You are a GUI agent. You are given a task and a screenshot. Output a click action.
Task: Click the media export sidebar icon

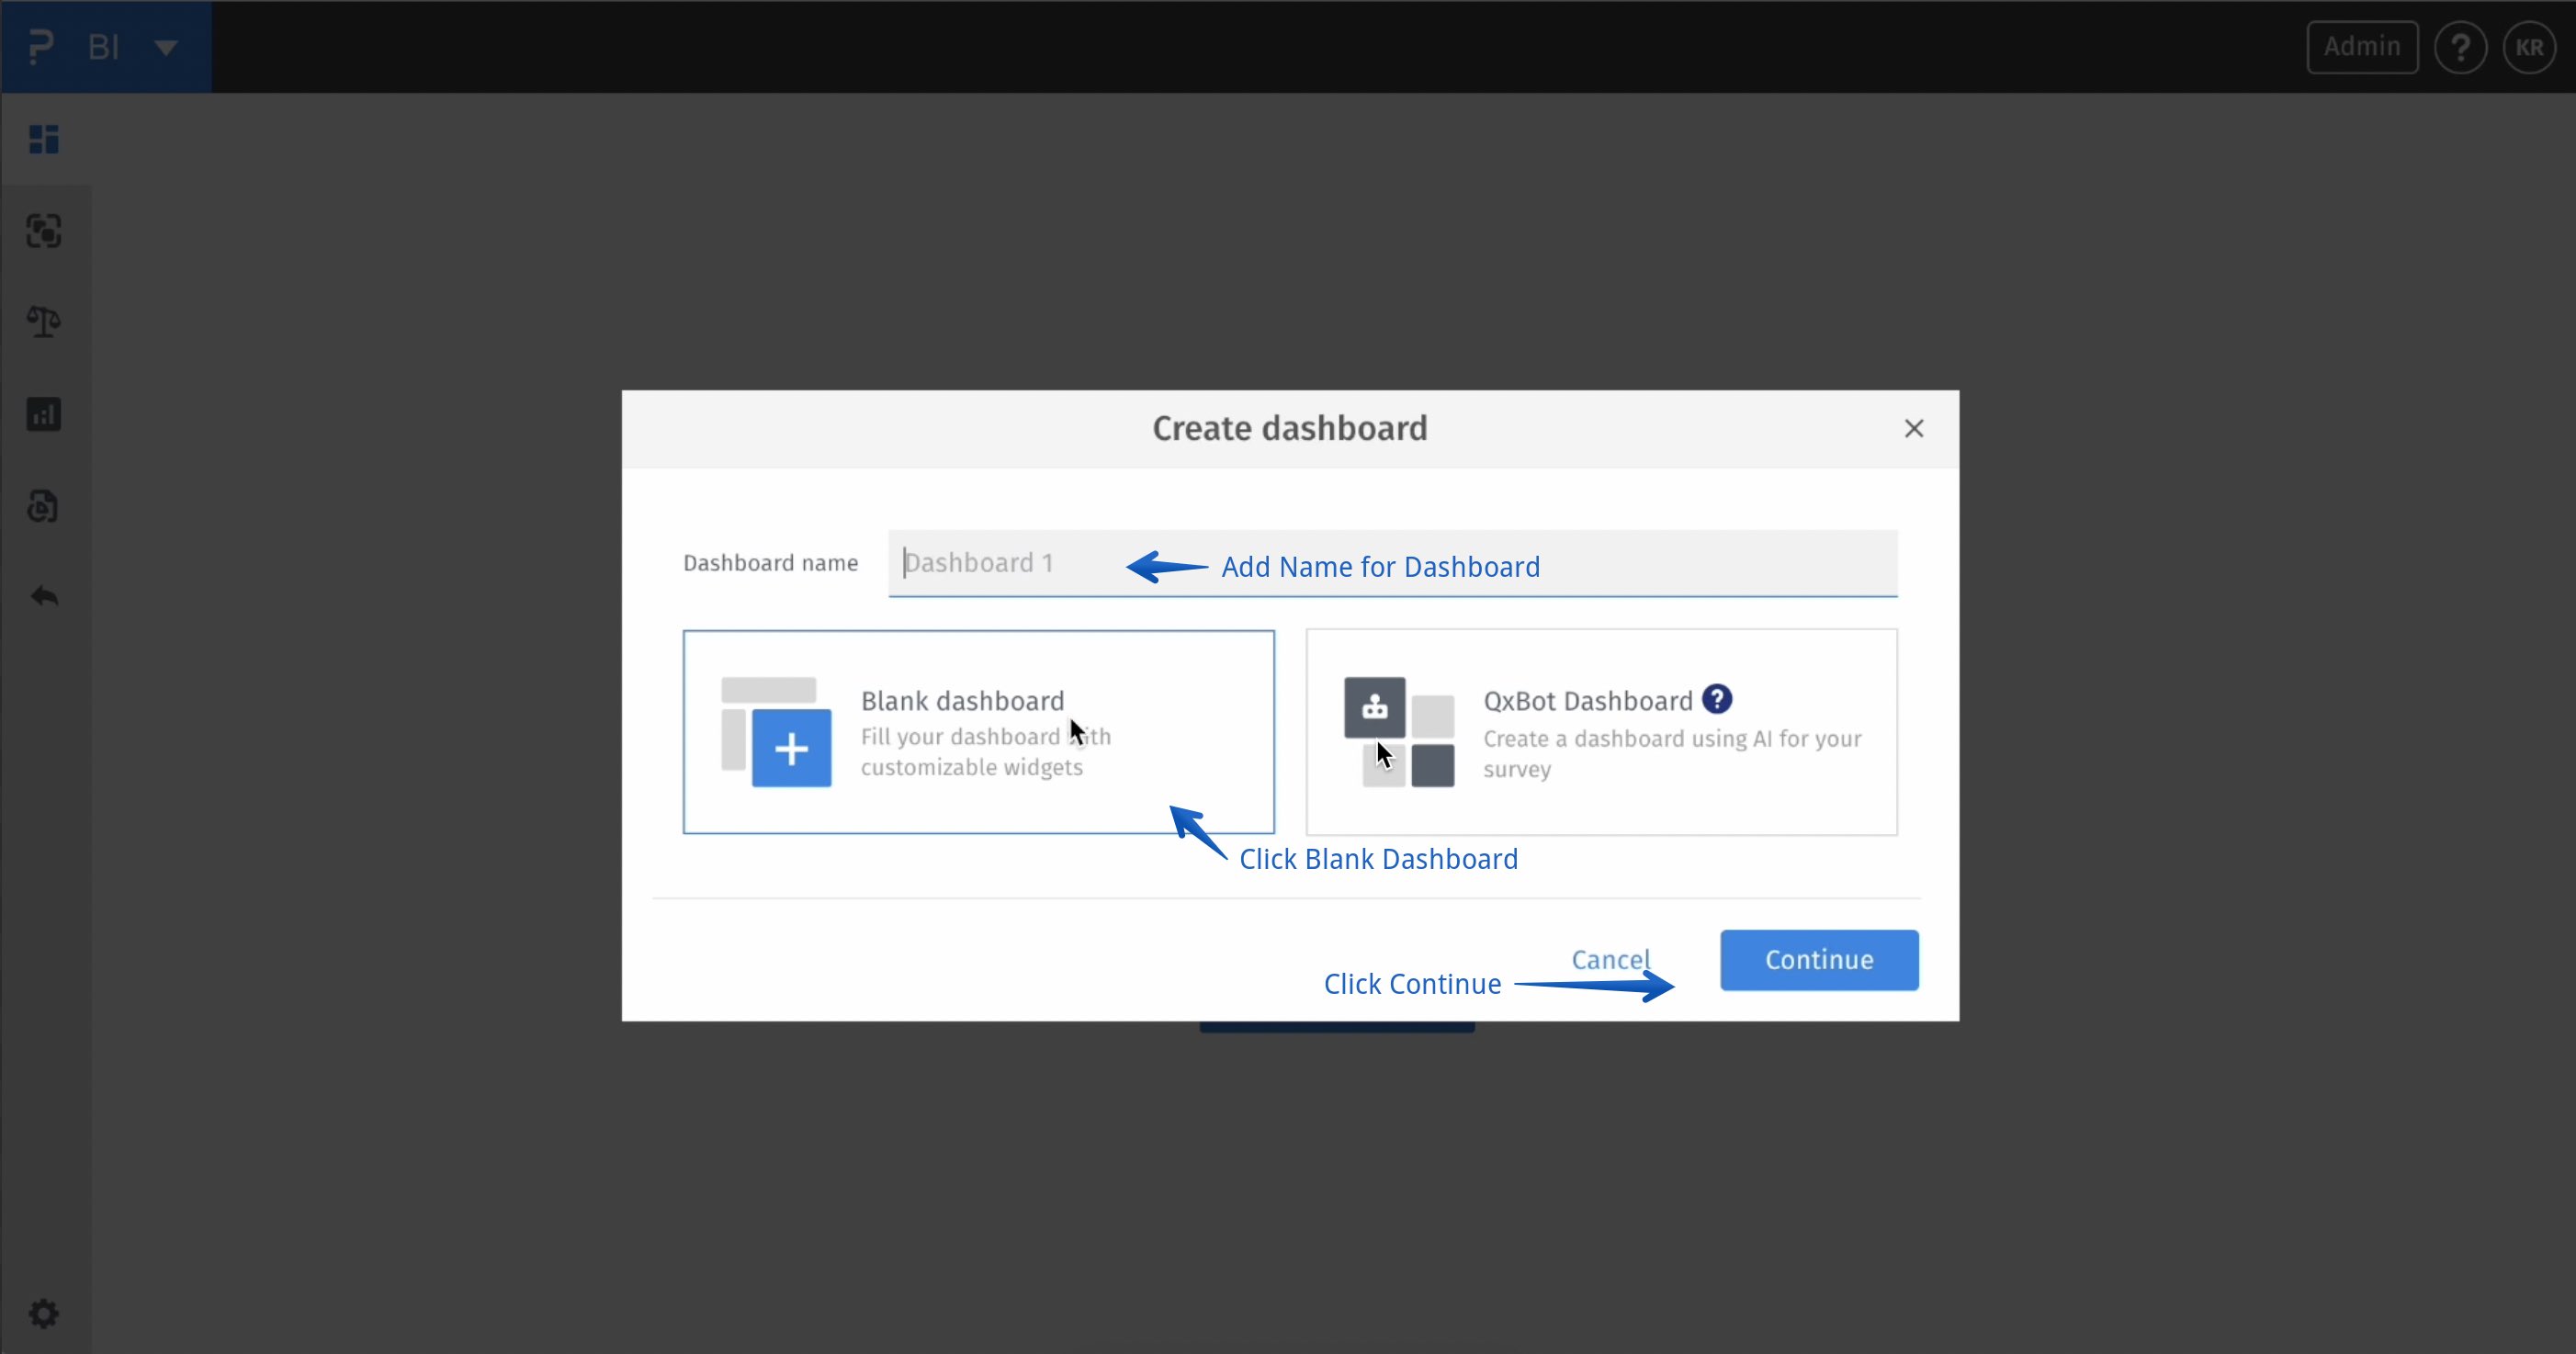(x=44, y=507)
